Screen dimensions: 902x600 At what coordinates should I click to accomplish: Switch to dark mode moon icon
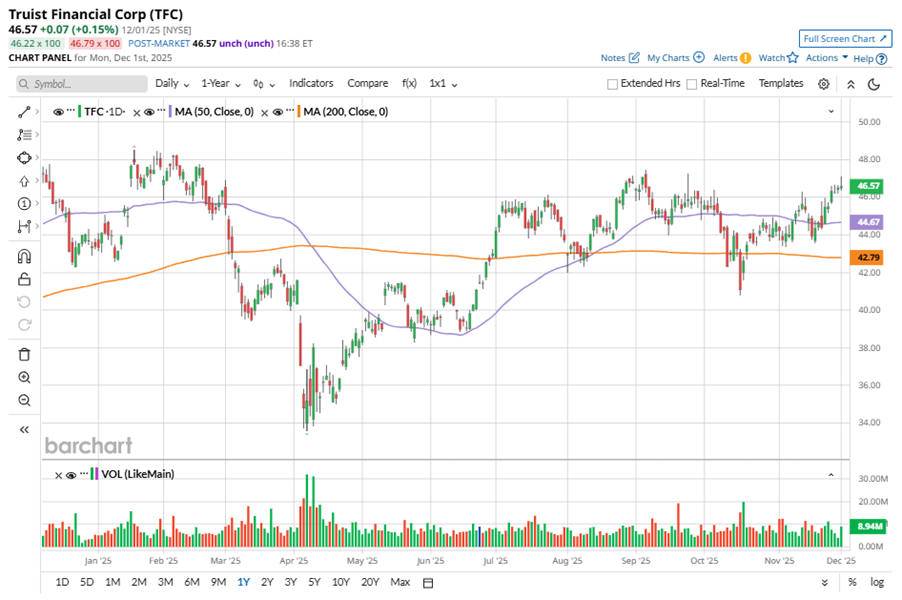click(875, 84)
